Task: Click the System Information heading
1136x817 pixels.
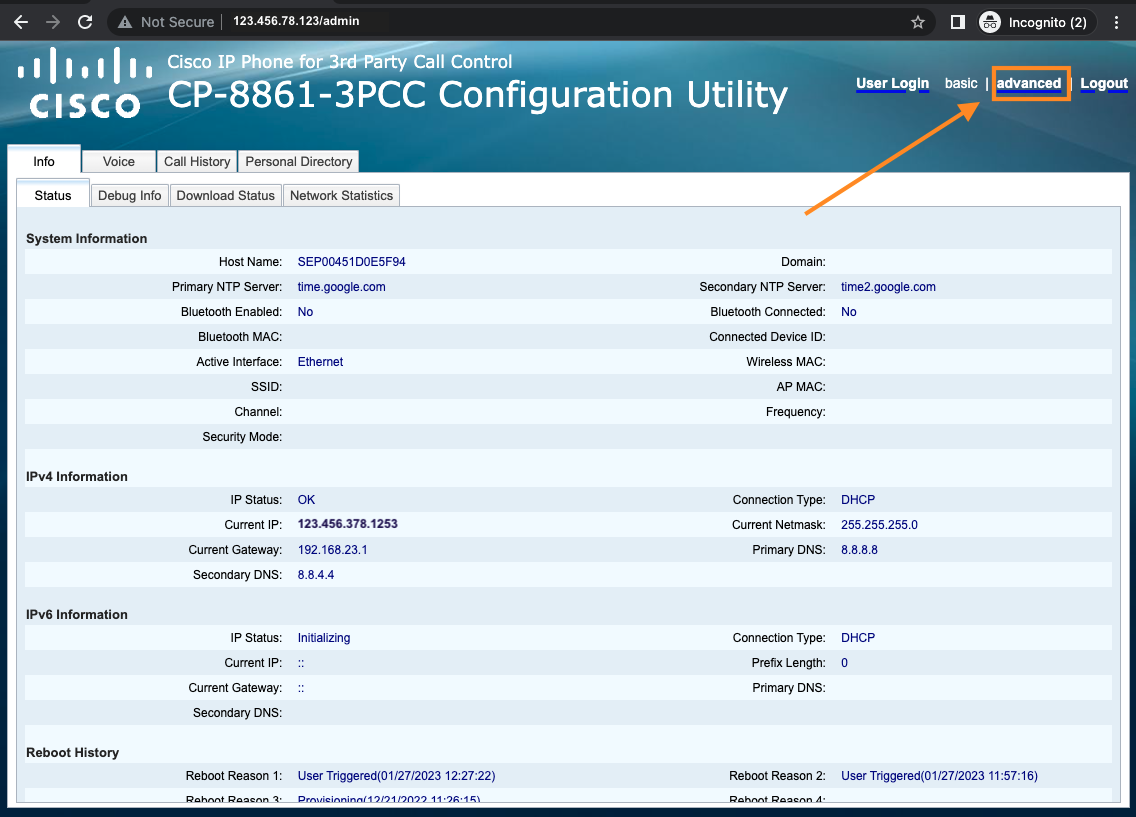Action: tap(86, 239)
